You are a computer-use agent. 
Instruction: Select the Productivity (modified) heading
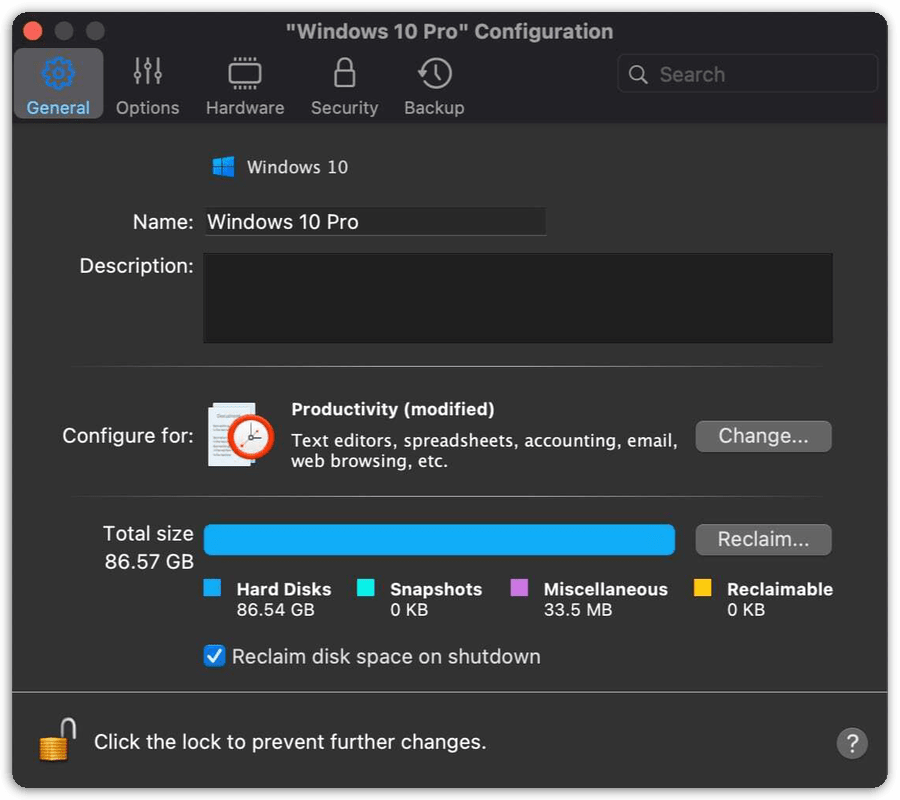393,409
